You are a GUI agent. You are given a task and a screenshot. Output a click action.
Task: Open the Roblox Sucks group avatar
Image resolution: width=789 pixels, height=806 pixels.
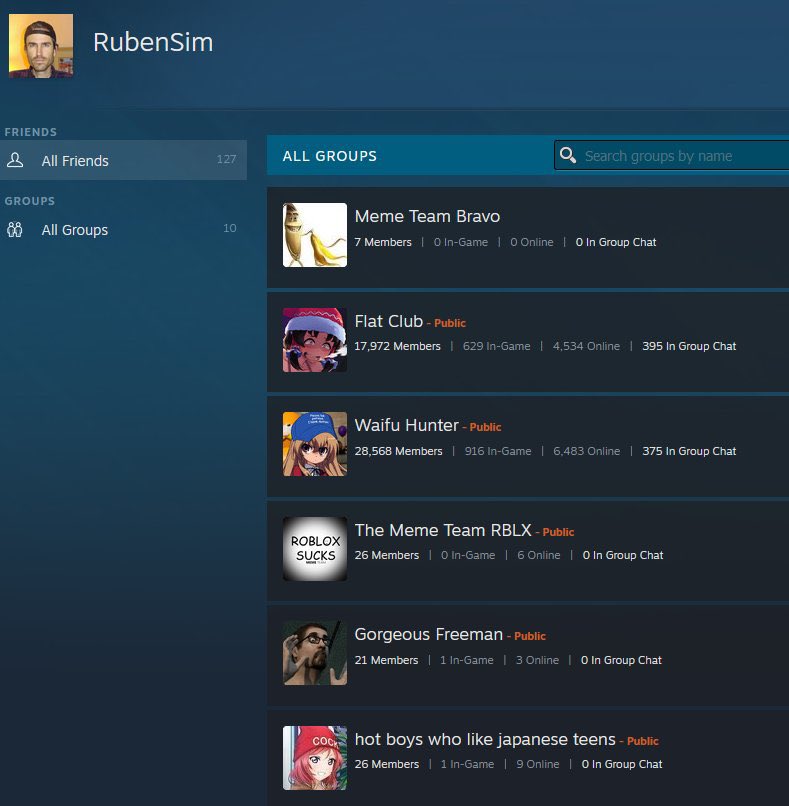[315, 549]
